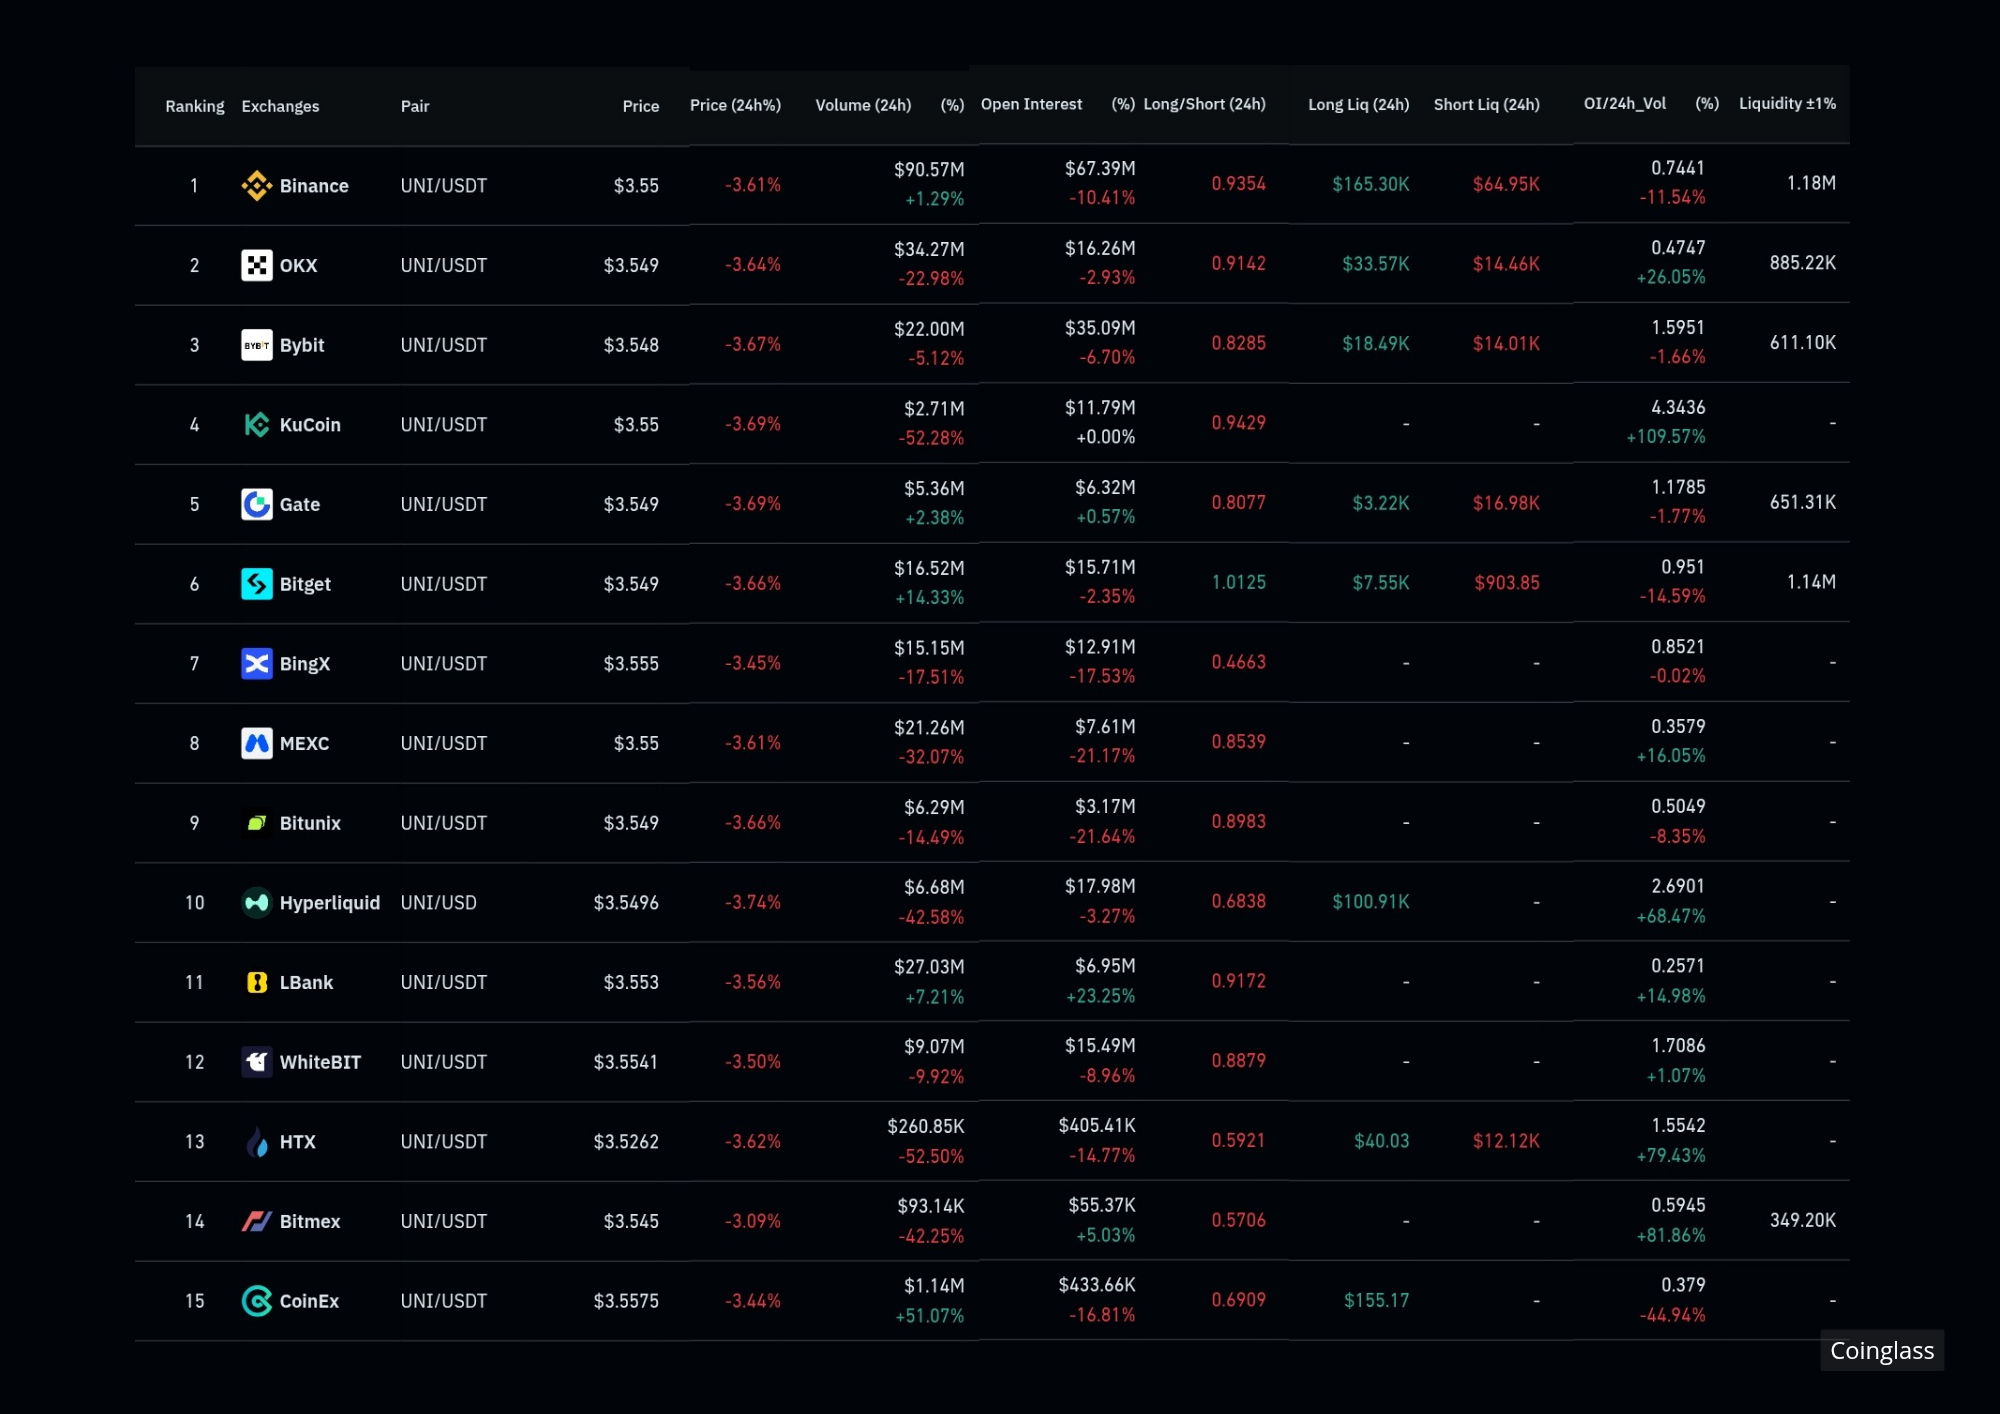Sort by Volume (24h) column header
2000x1414 pixels.
[x=863, y=105]
